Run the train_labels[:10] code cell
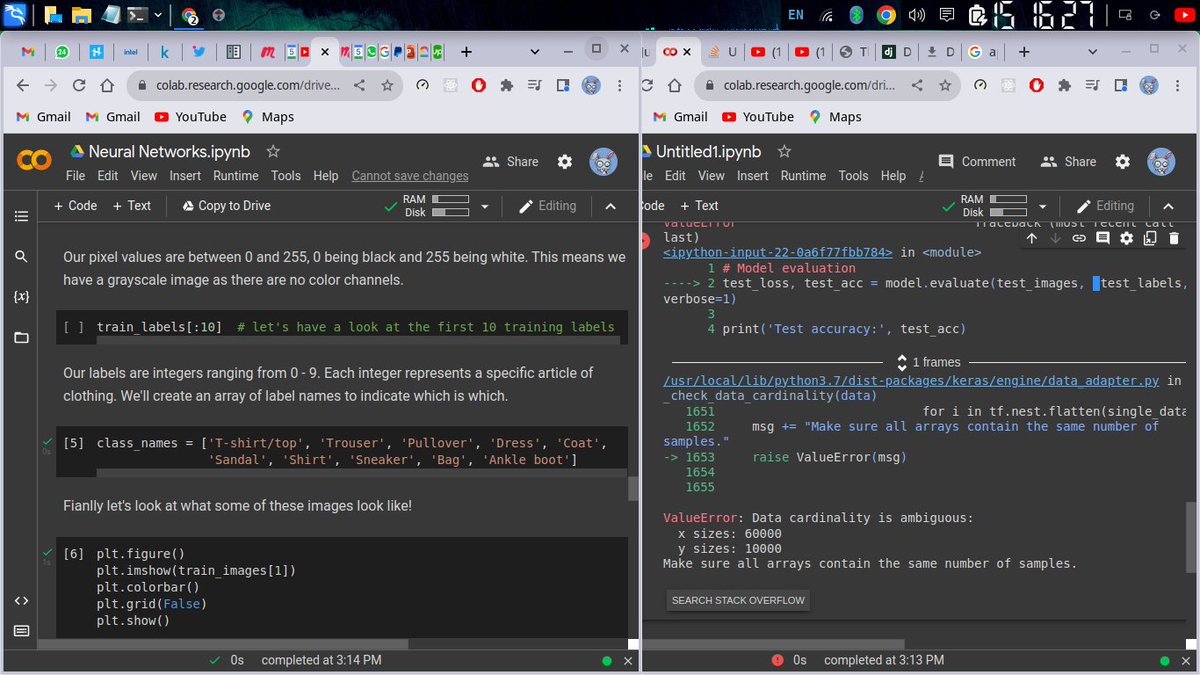This screenshot has width=1200, height=675. tap(73, 328)
